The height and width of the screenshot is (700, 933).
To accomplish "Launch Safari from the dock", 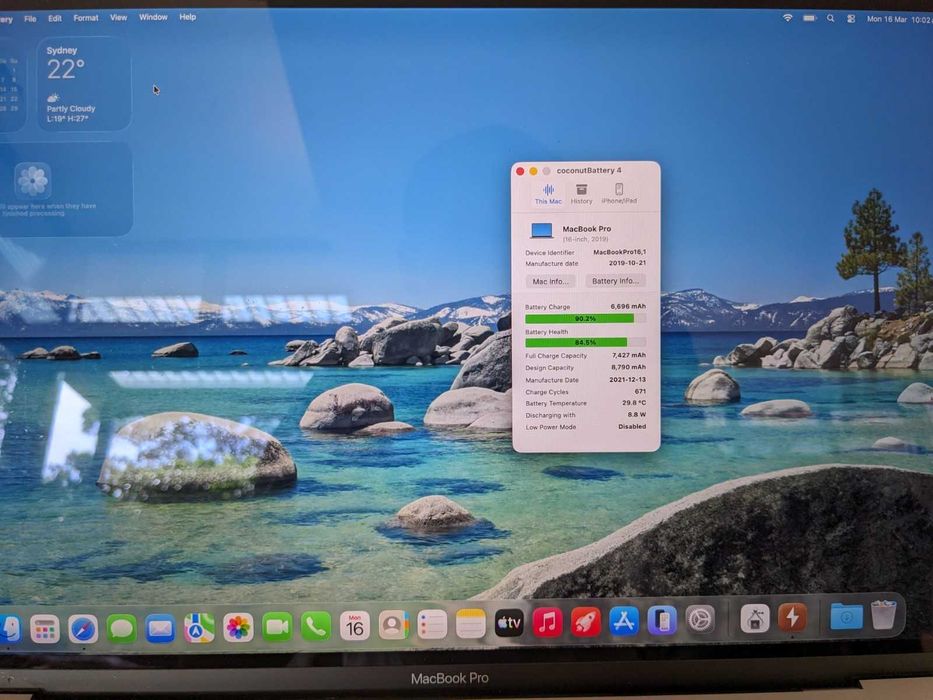I will pyautogui.click(x=83, y=629).
